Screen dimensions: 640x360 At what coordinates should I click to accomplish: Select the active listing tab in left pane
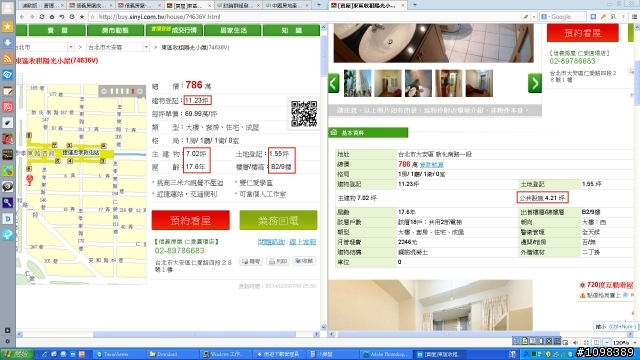pos(189,5)
